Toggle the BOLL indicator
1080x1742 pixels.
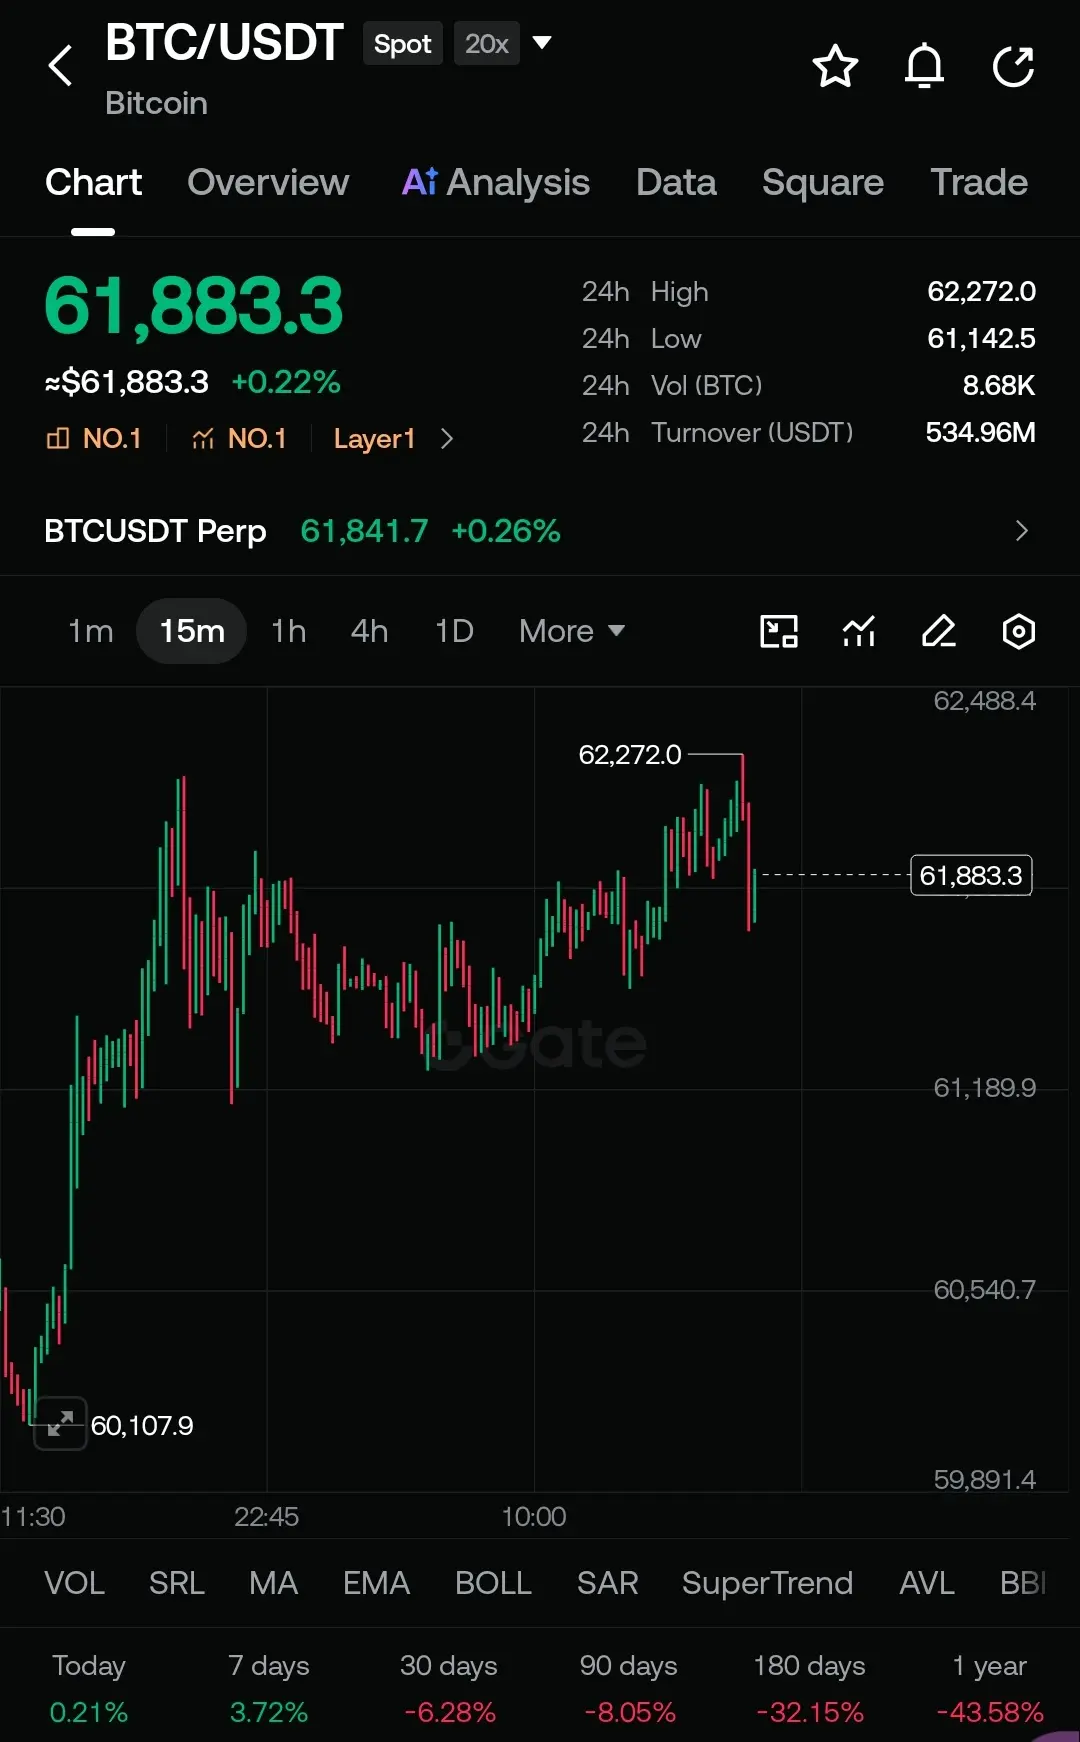pyautogui.click(x=493, y=1583)
